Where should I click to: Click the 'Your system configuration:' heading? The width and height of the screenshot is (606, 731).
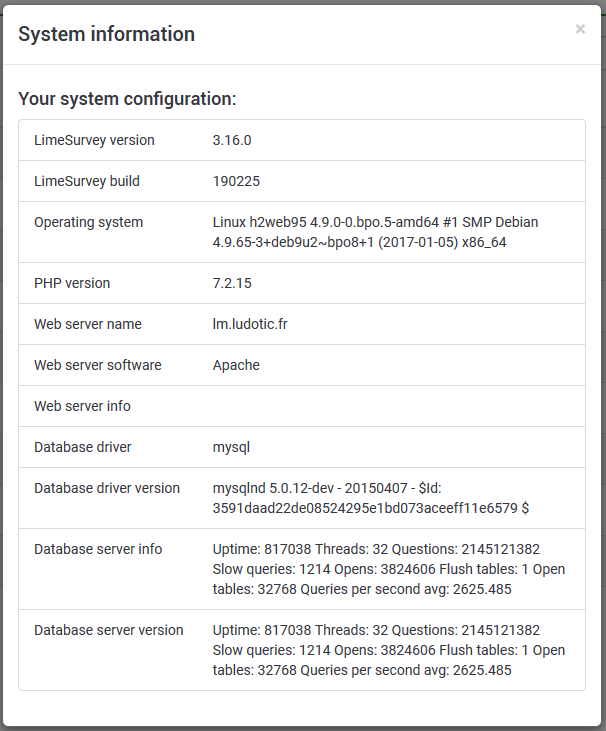[x=127, y=99]
